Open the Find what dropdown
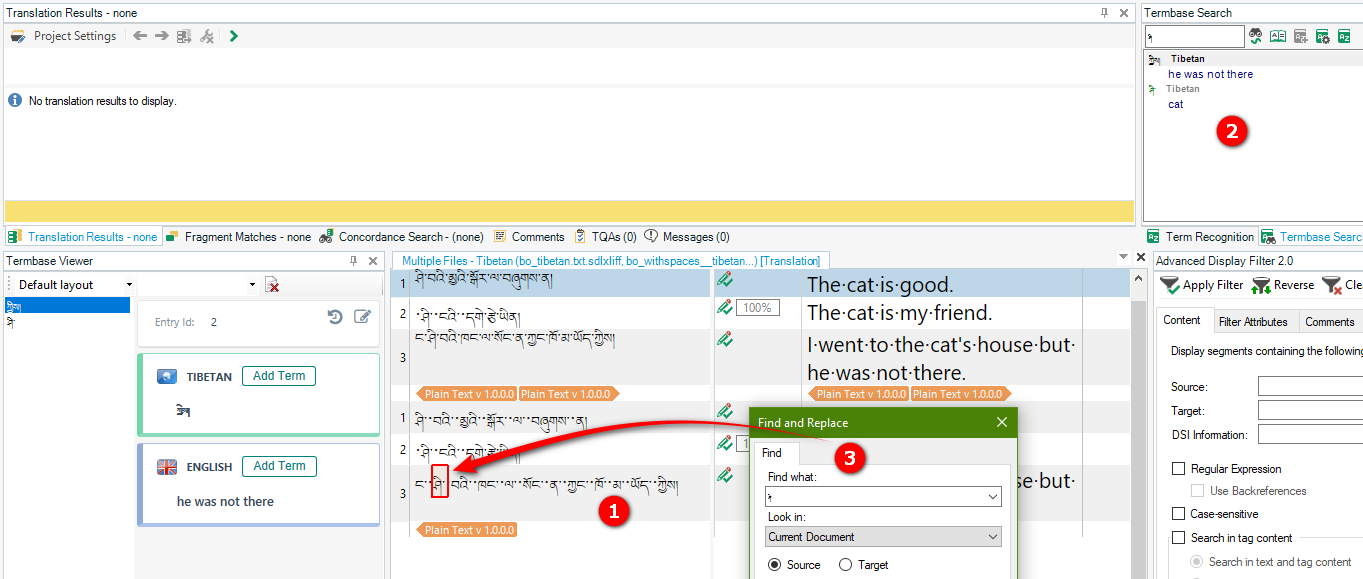The width and height of the screenshot is (1363, 579). coord(992,497)
